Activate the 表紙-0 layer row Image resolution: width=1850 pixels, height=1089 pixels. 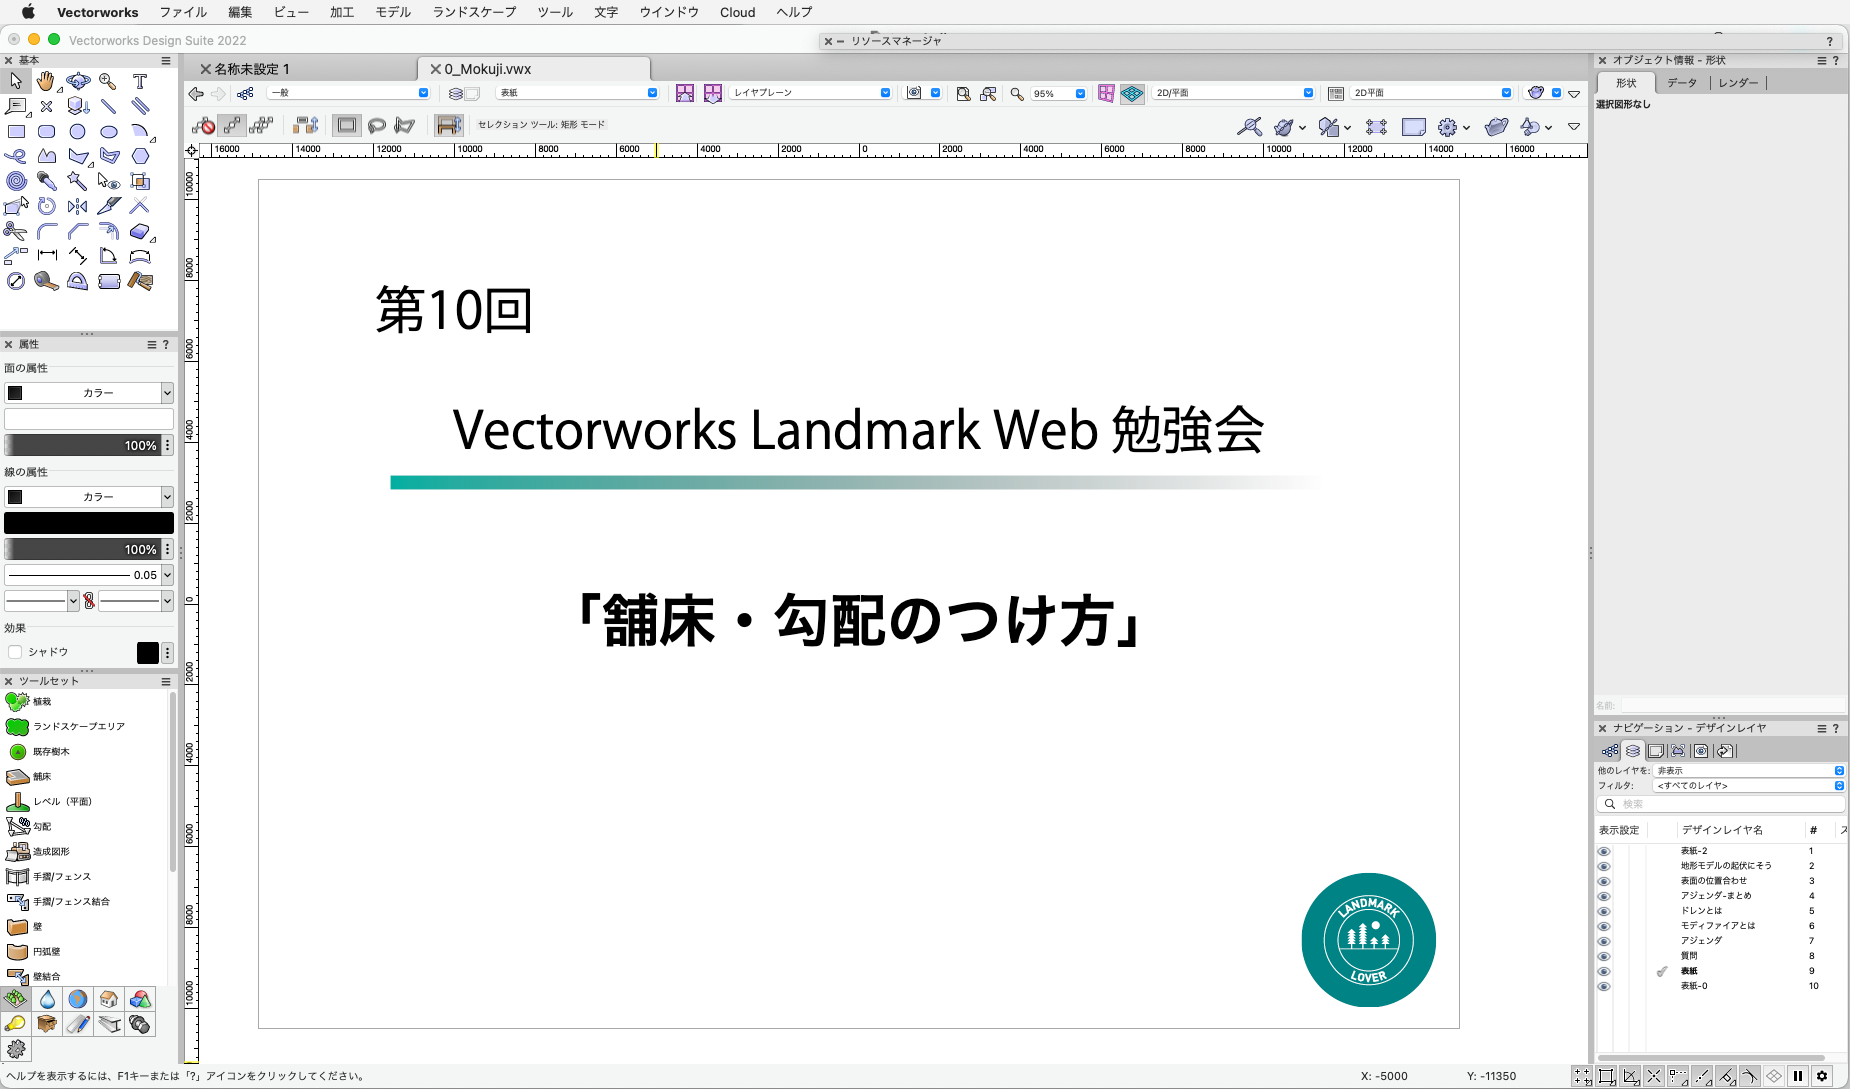[x=1720, y=986]
